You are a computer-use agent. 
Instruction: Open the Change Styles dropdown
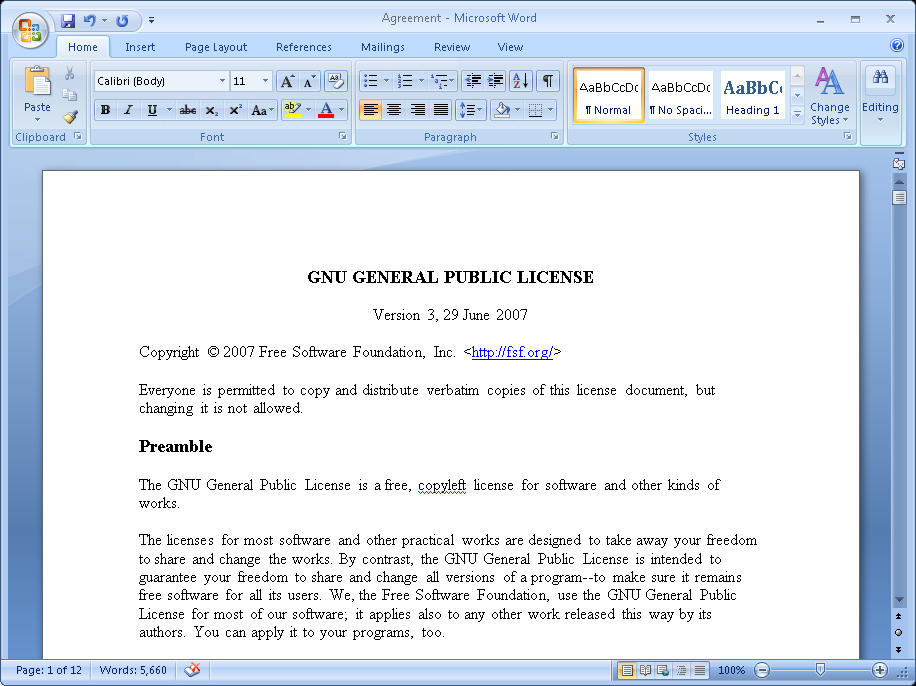(x=829, y=97)
